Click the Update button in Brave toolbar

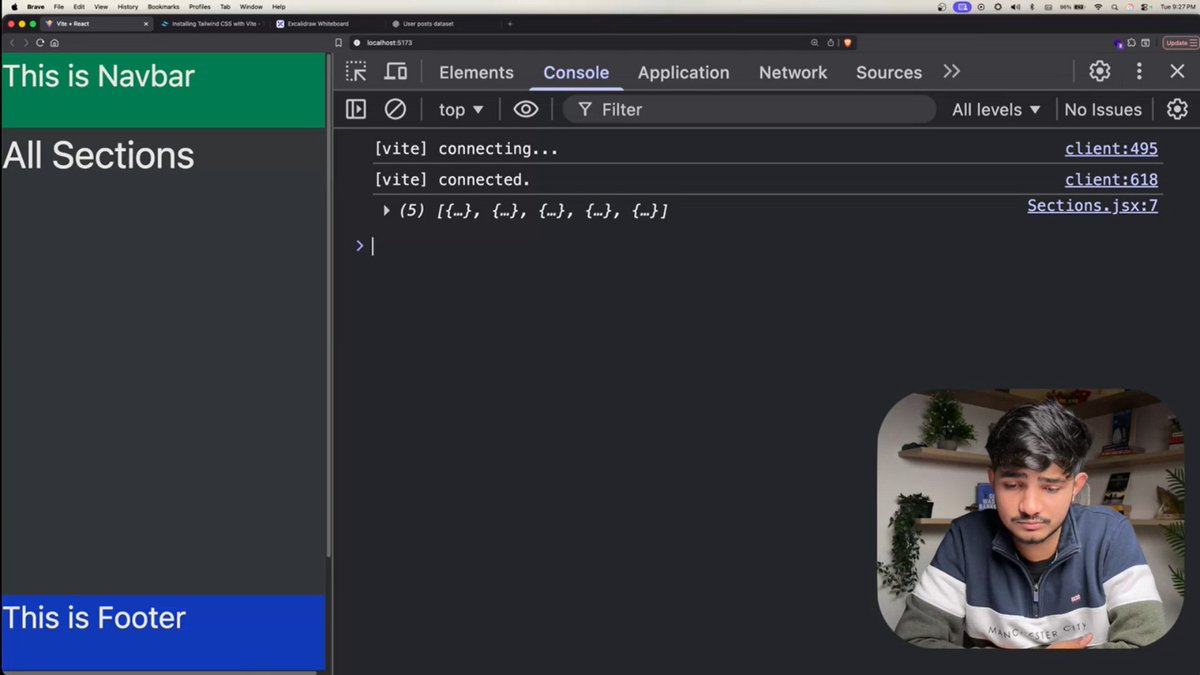click(1180, 43)
